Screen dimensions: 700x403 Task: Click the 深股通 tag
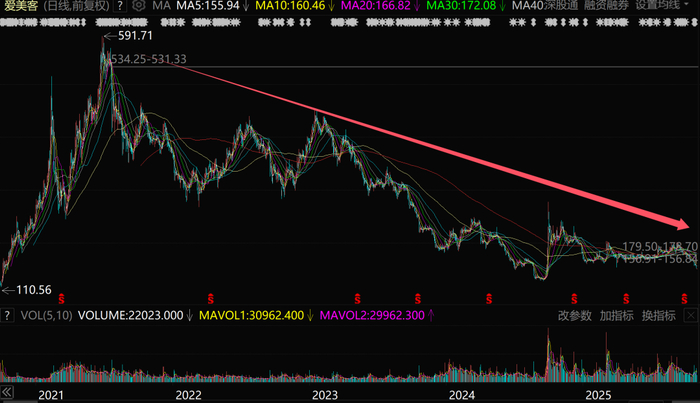561,5
